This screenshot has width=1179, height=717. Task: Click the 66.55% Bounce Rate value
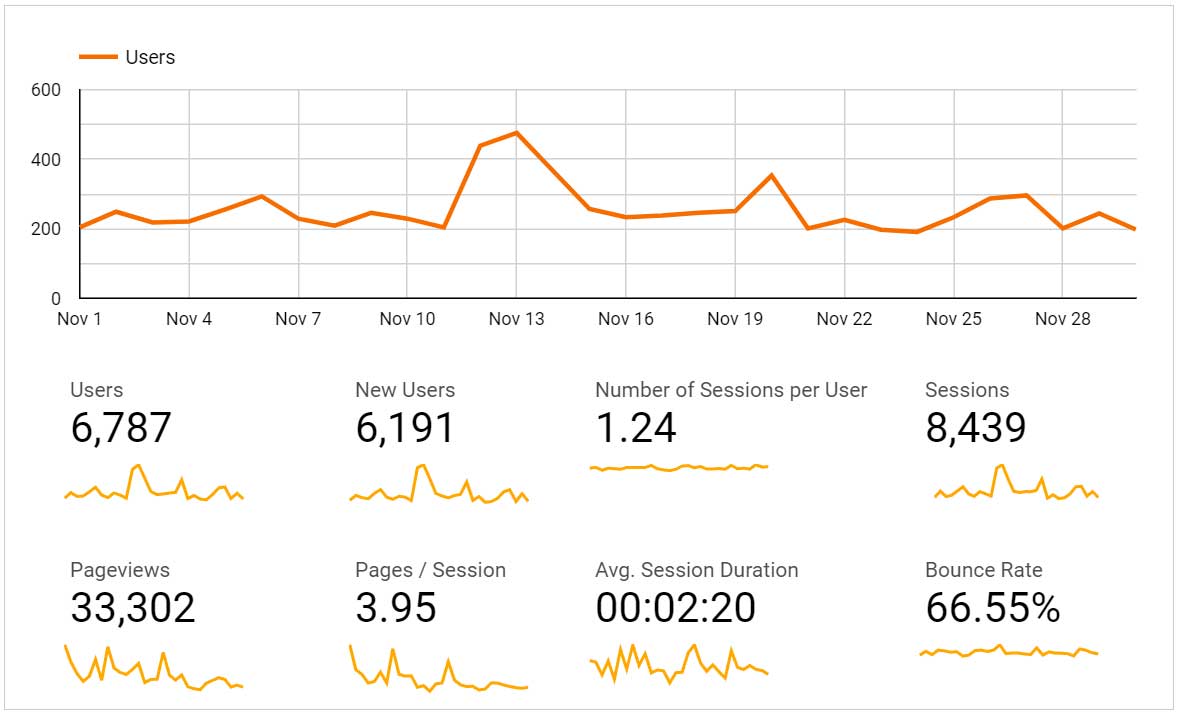coord(993,608)
